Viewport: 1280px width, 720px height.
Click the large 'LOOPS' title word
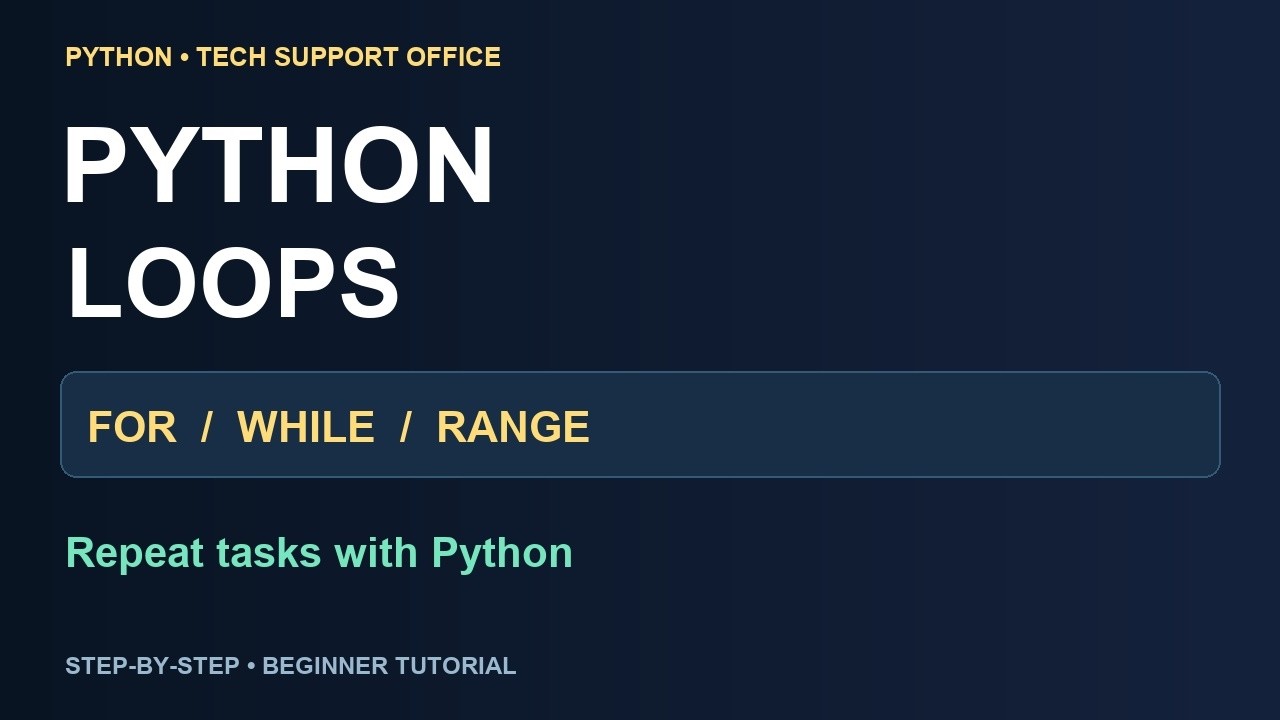[x=232, y=284]
